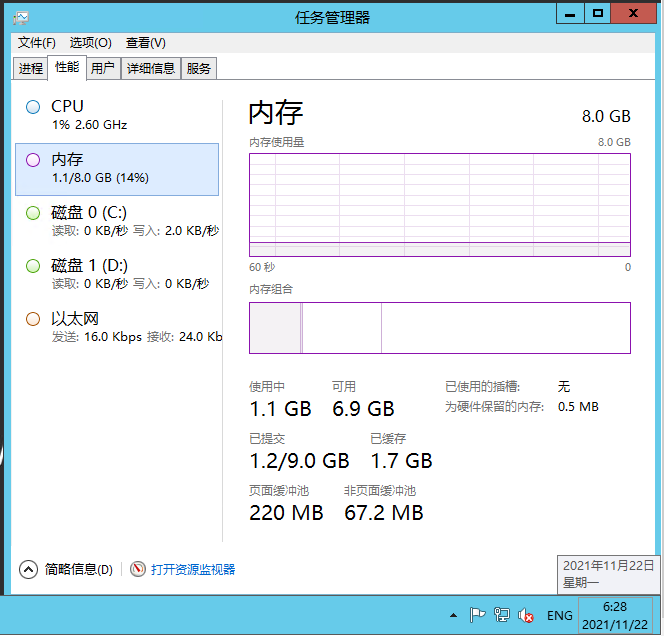The height and width of the screenshot is (636, 664).
Task: Show hidden tray icons with the up arrow
Action: tap(453, 615)
